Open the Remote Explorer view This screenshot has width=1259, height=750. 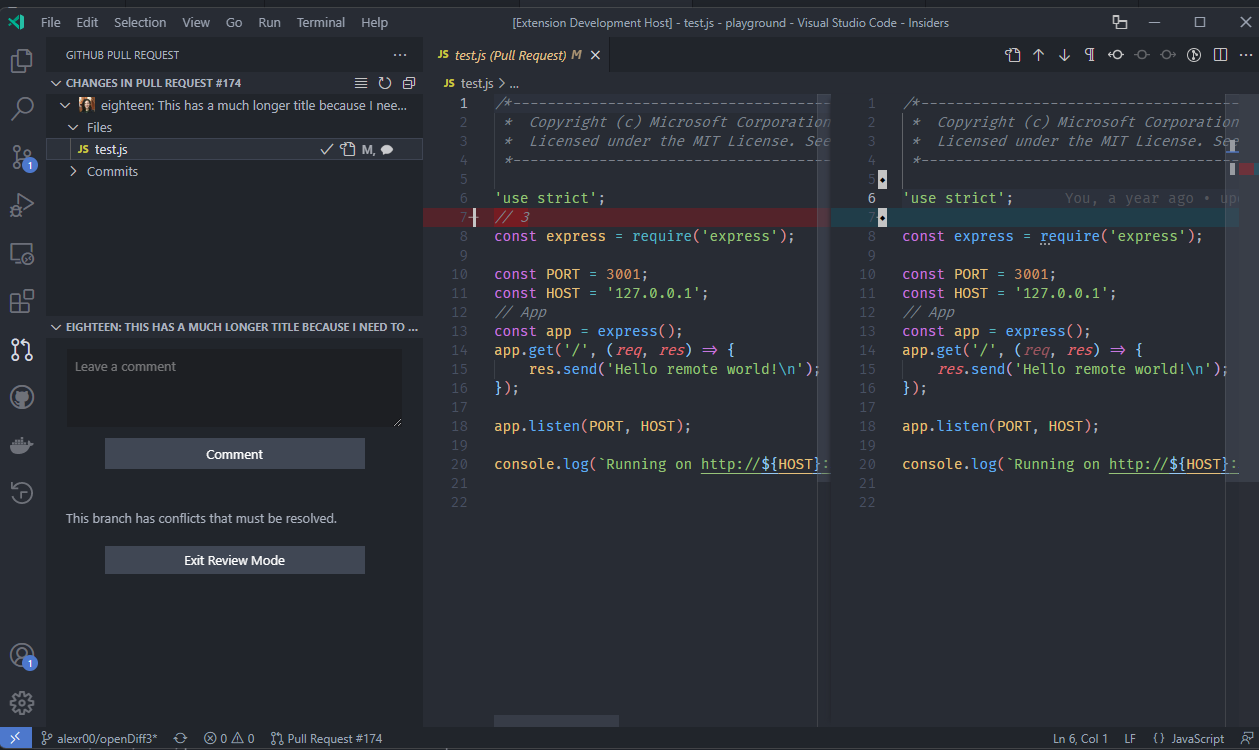(x=22, y=254)
